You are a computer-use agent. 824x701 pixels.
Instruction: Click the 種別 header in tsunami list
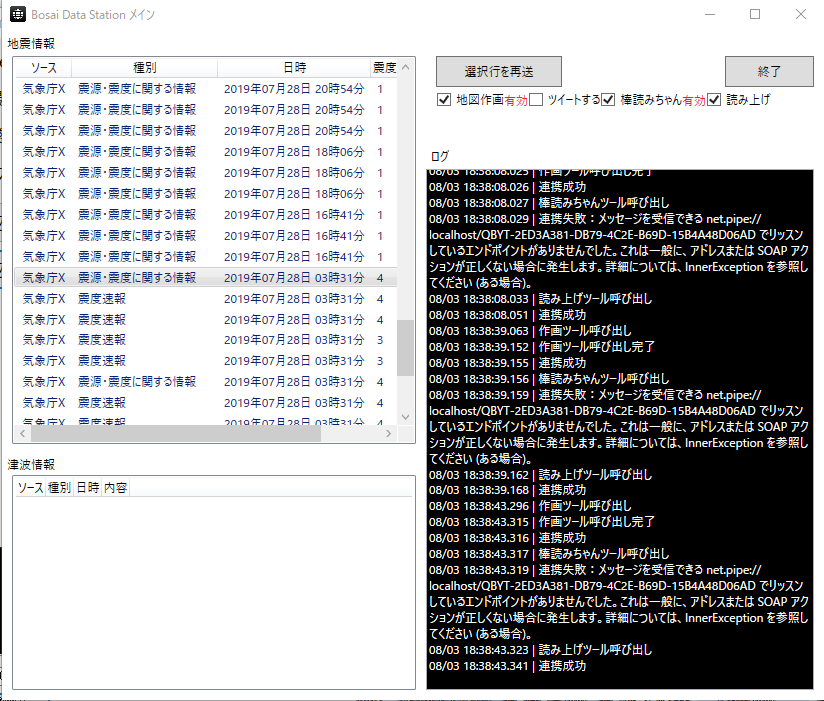coord(59,488)
